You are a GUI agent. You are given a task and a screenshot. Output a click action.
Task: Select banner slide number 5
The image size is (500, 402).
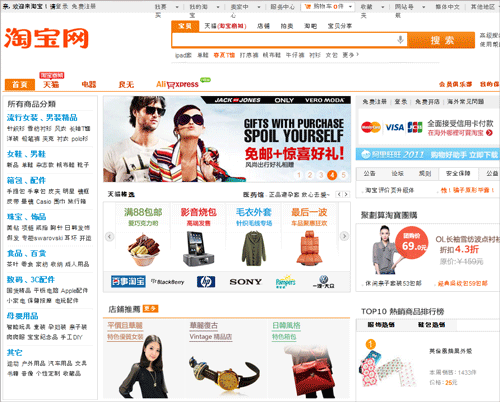click(343, 175)
